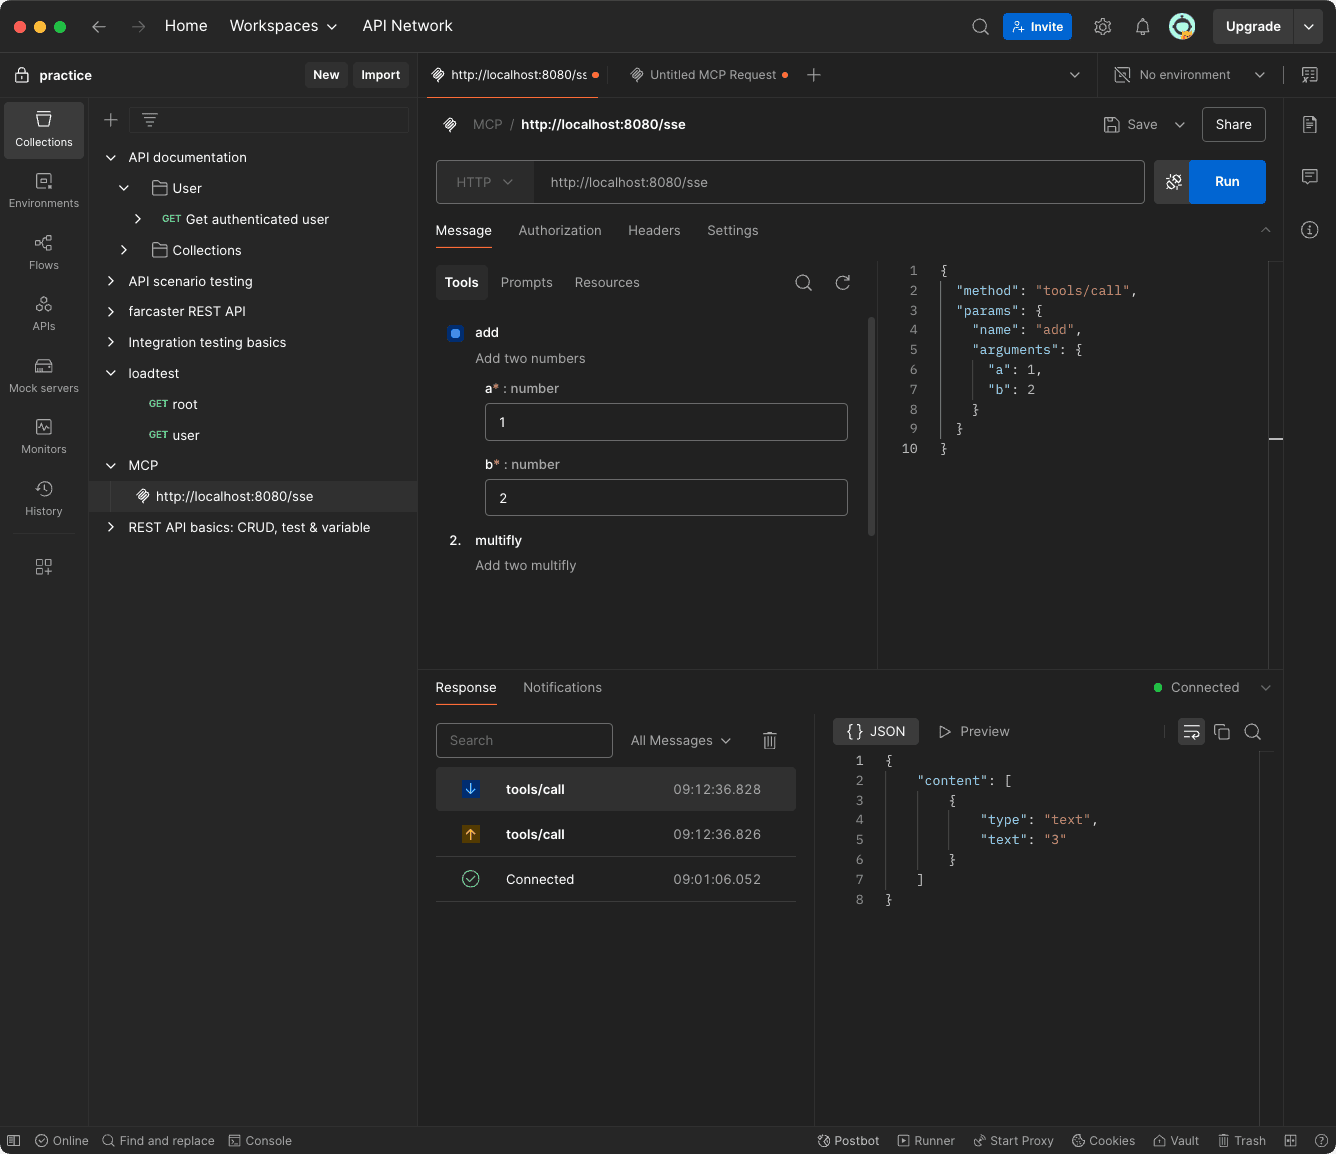Viewport: 1336px width, 1154px height.
Task: Expand the Get authenticated user request
Action: click(138, 219)
